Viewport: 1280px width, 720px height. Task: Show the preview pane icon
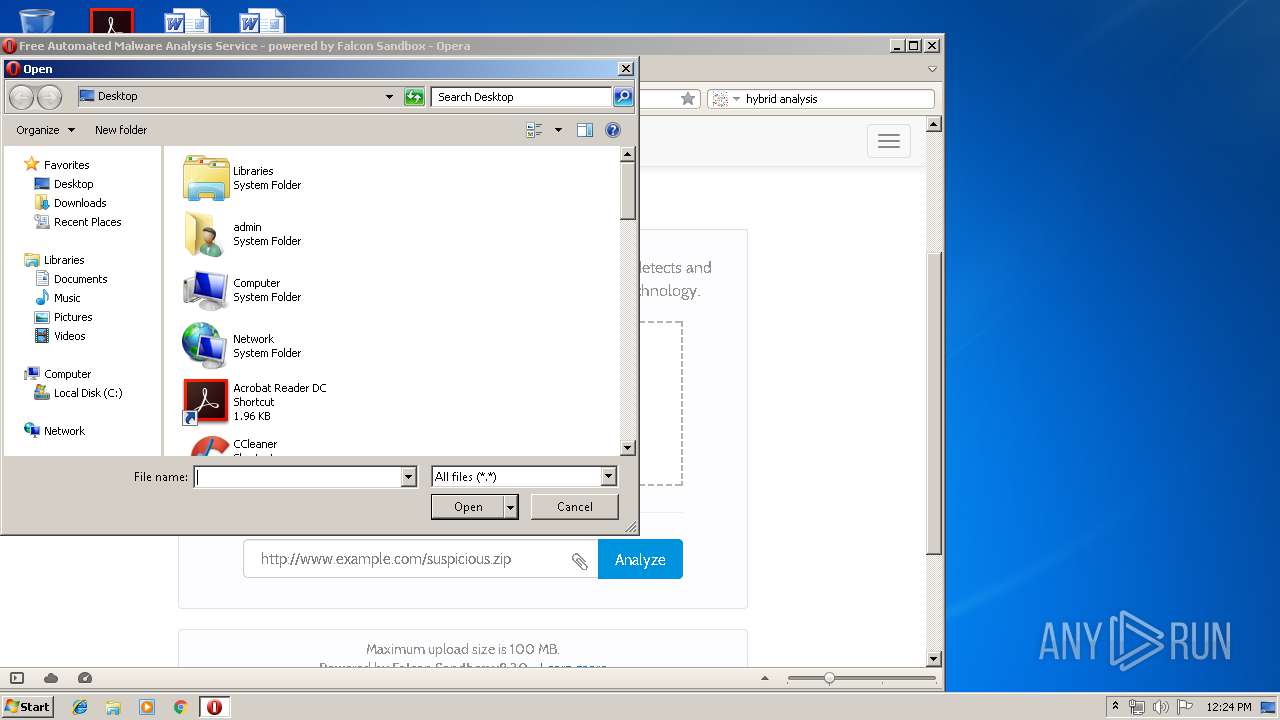point(585,130)
